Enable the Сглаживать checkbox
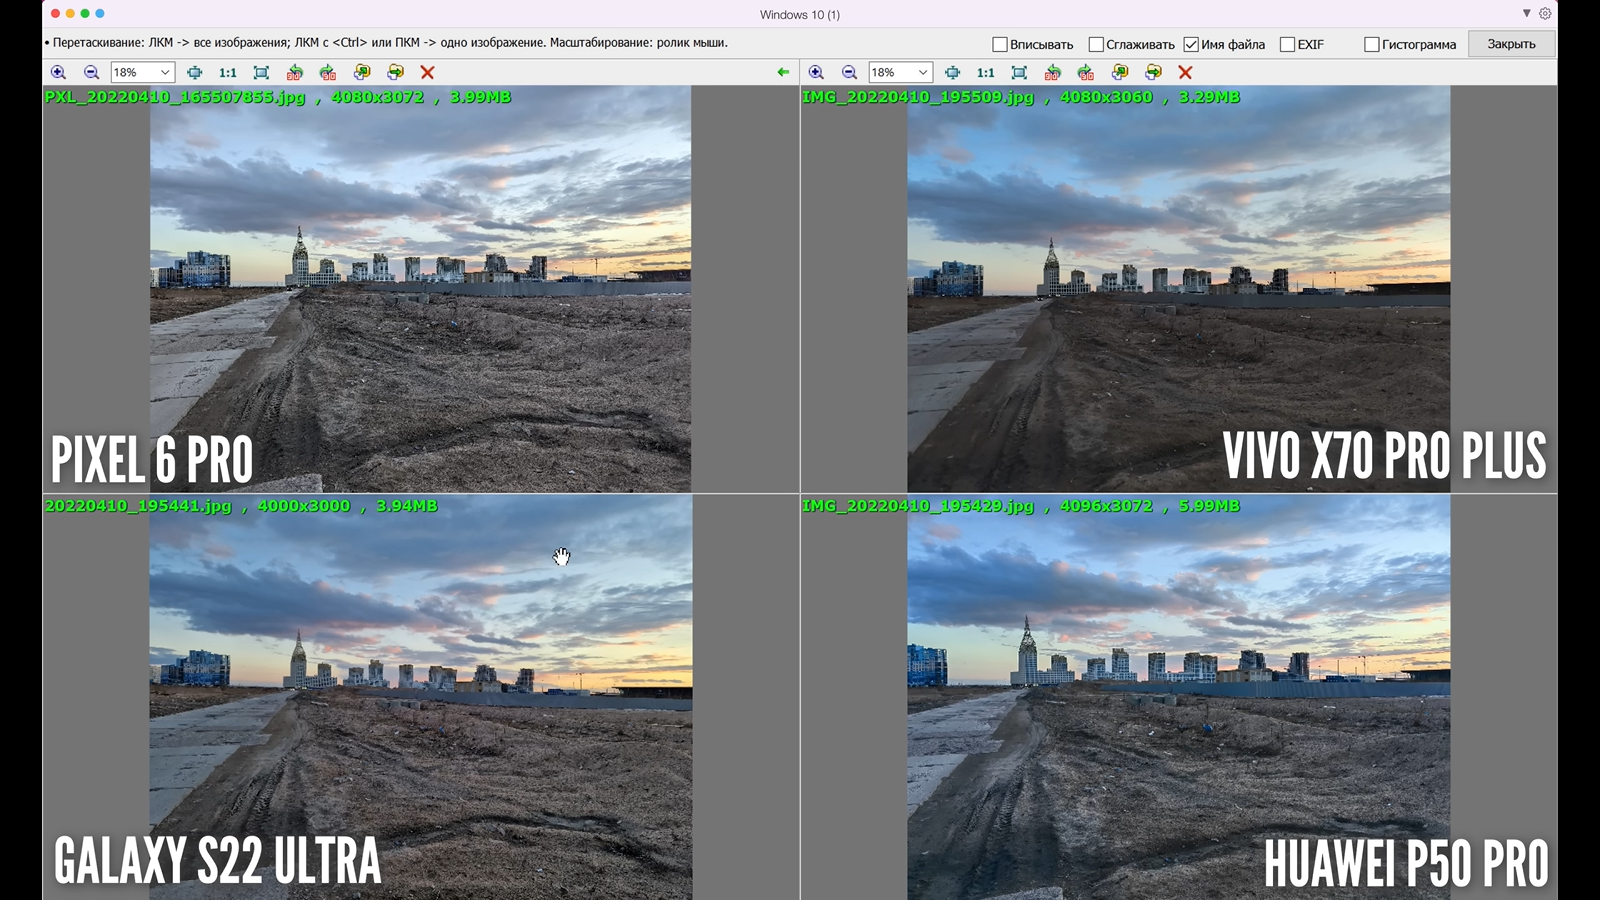The width and height of the screenshot is (1600, 900). tap(1096, 44)
